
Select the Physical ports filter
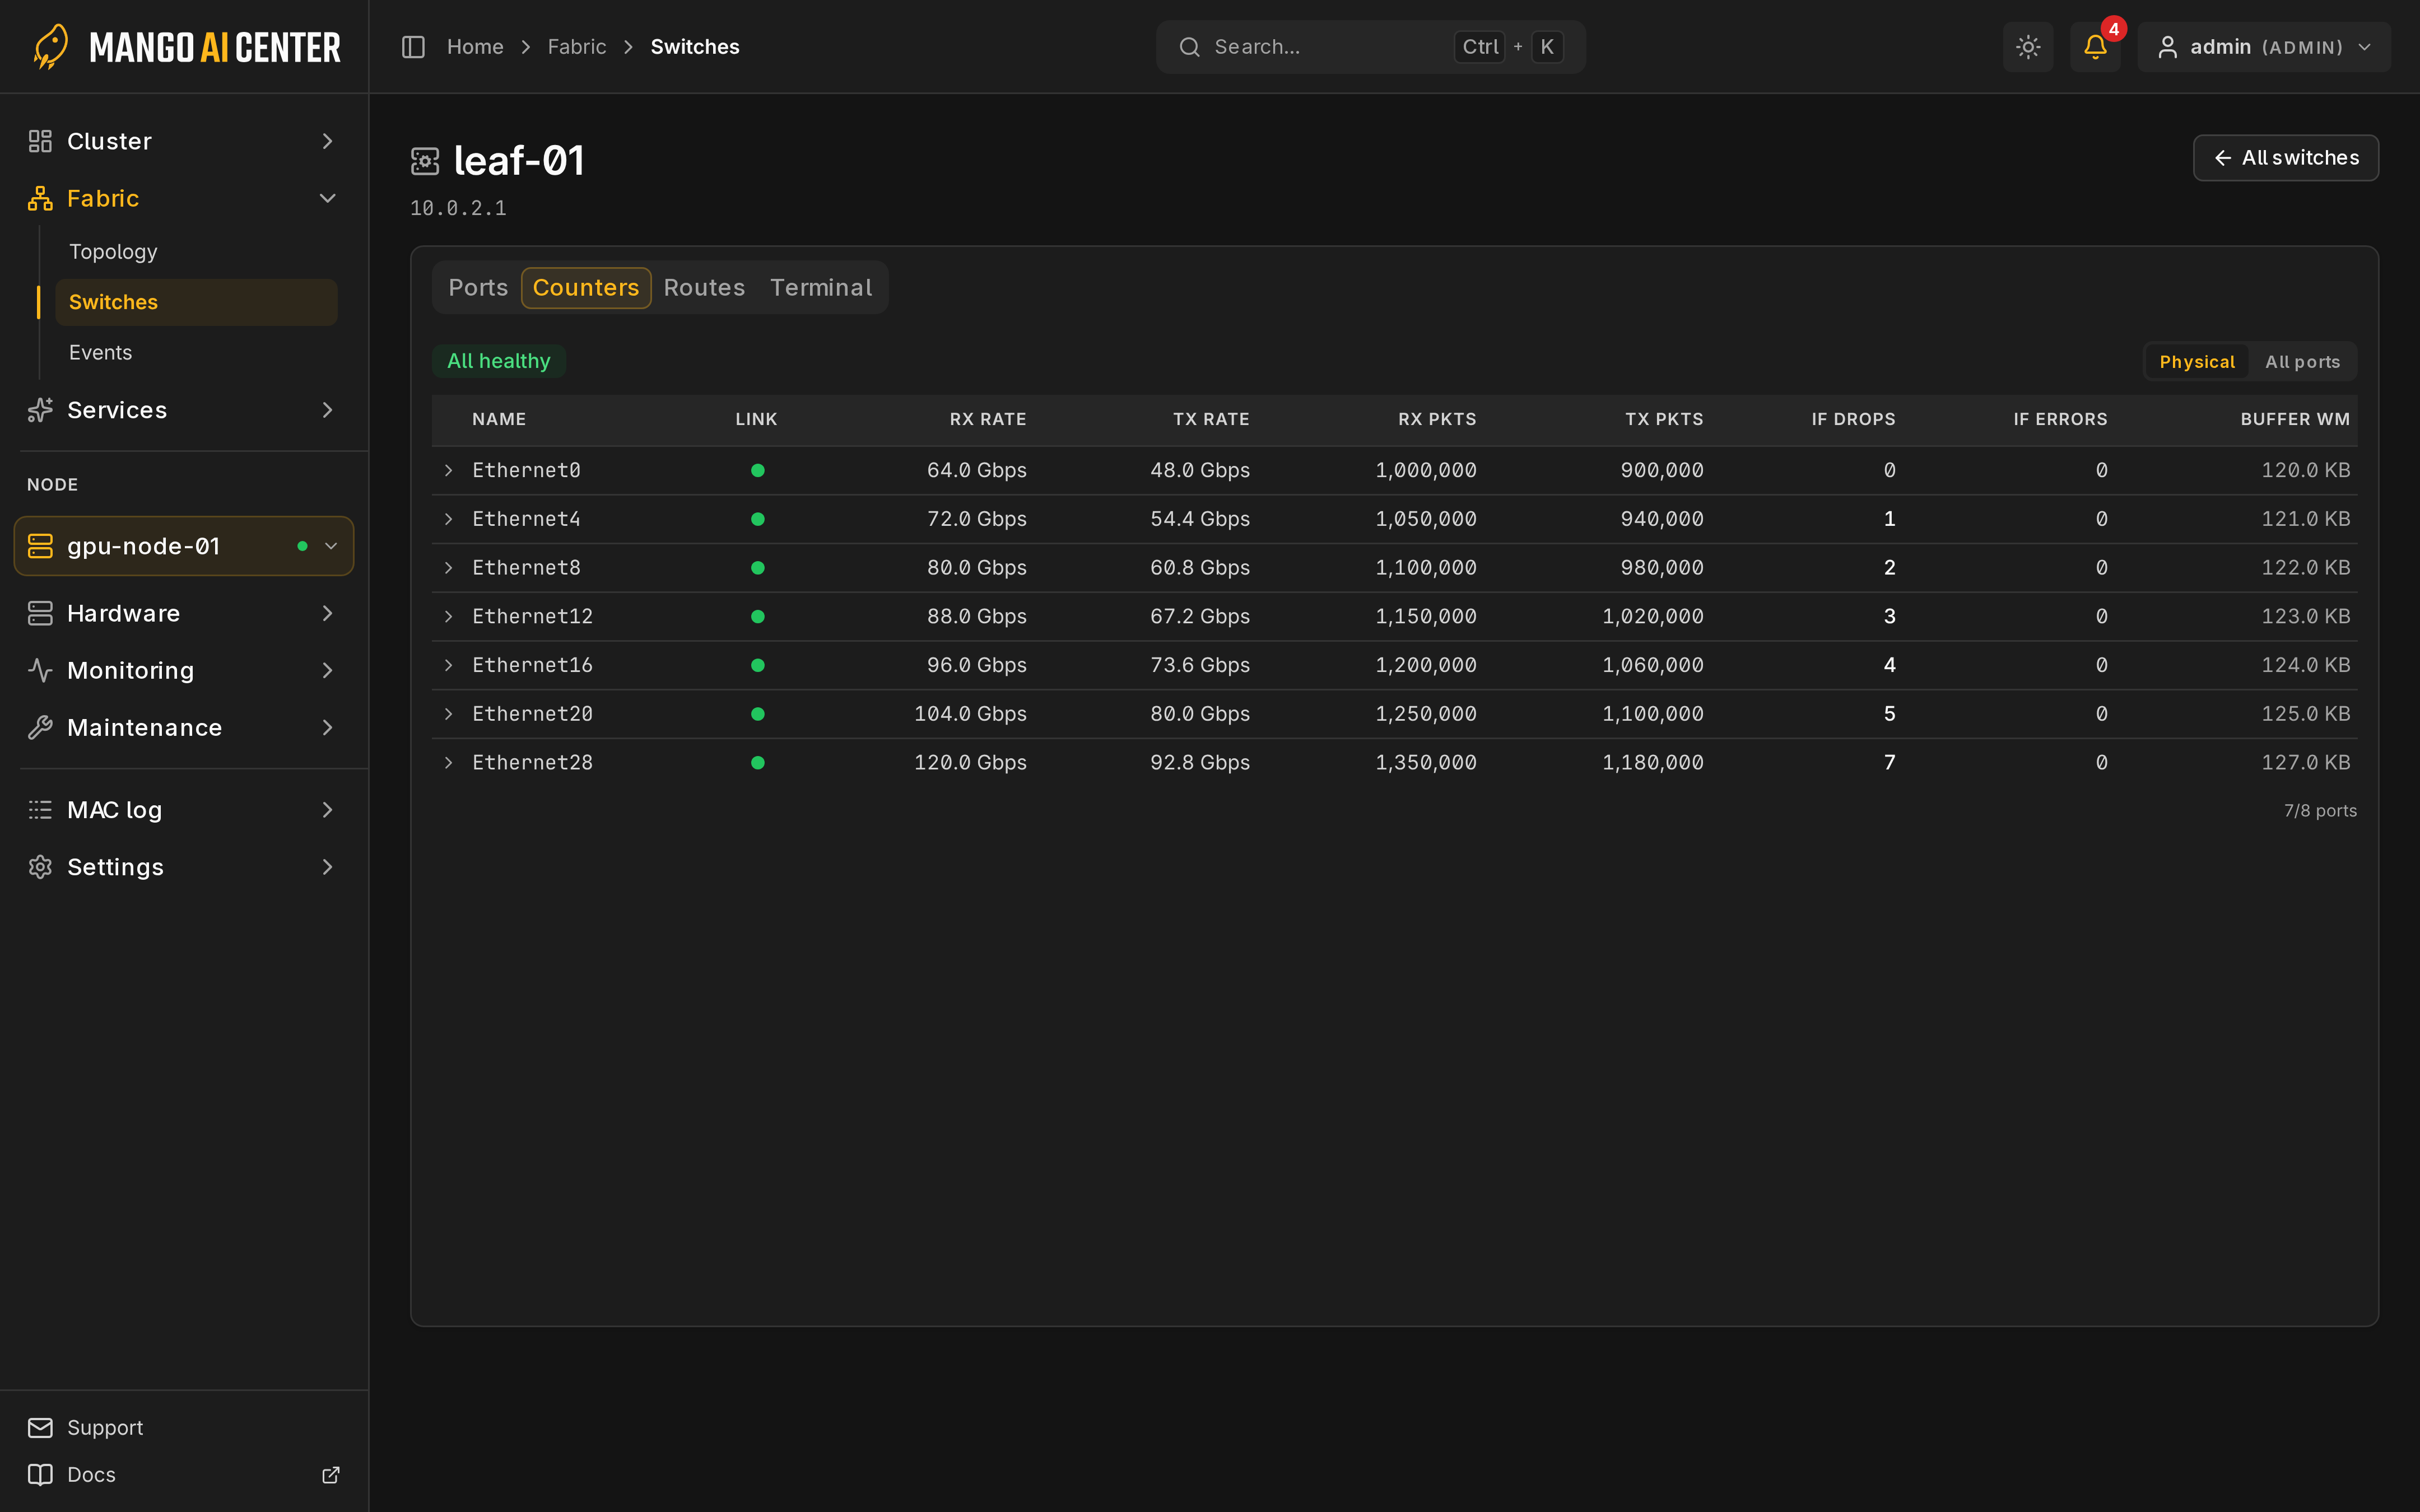2196,362
